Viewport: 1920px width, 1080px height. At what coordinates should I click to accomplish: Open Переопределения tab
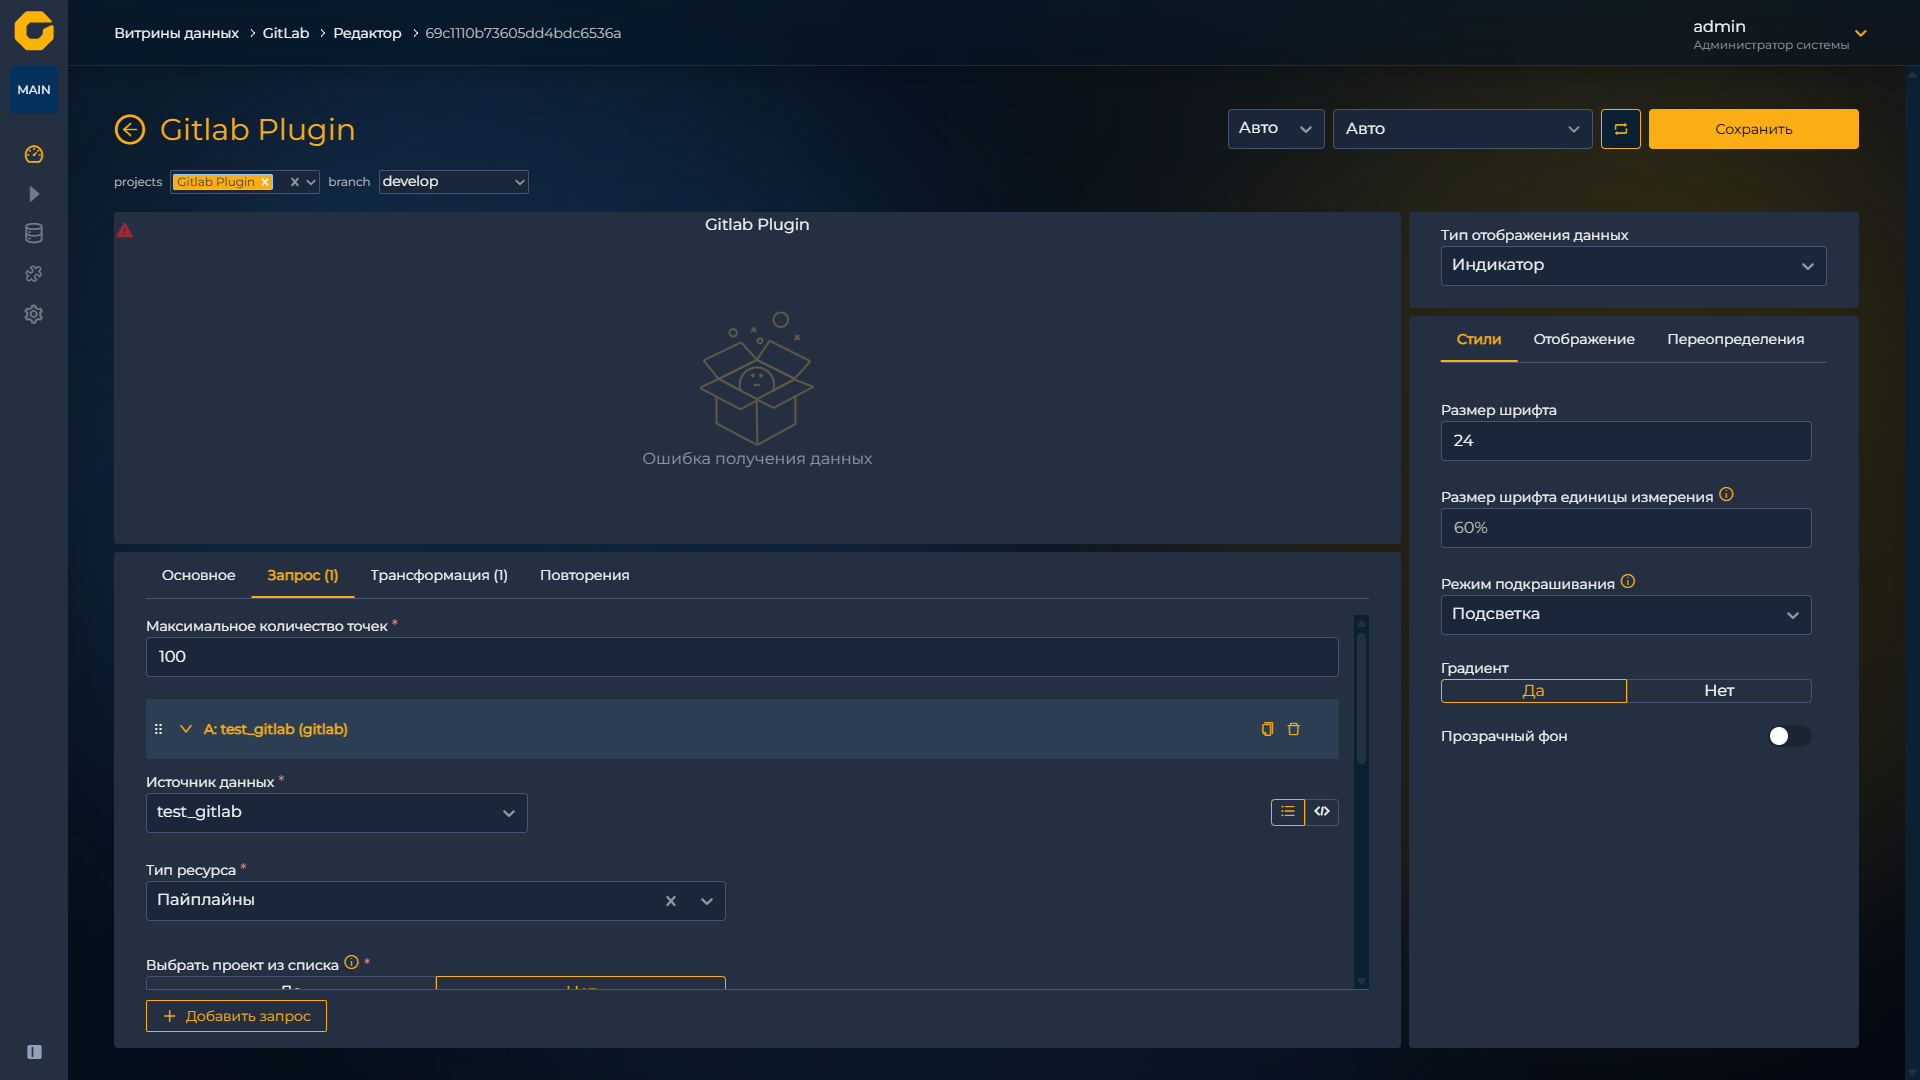(1735, 339)
